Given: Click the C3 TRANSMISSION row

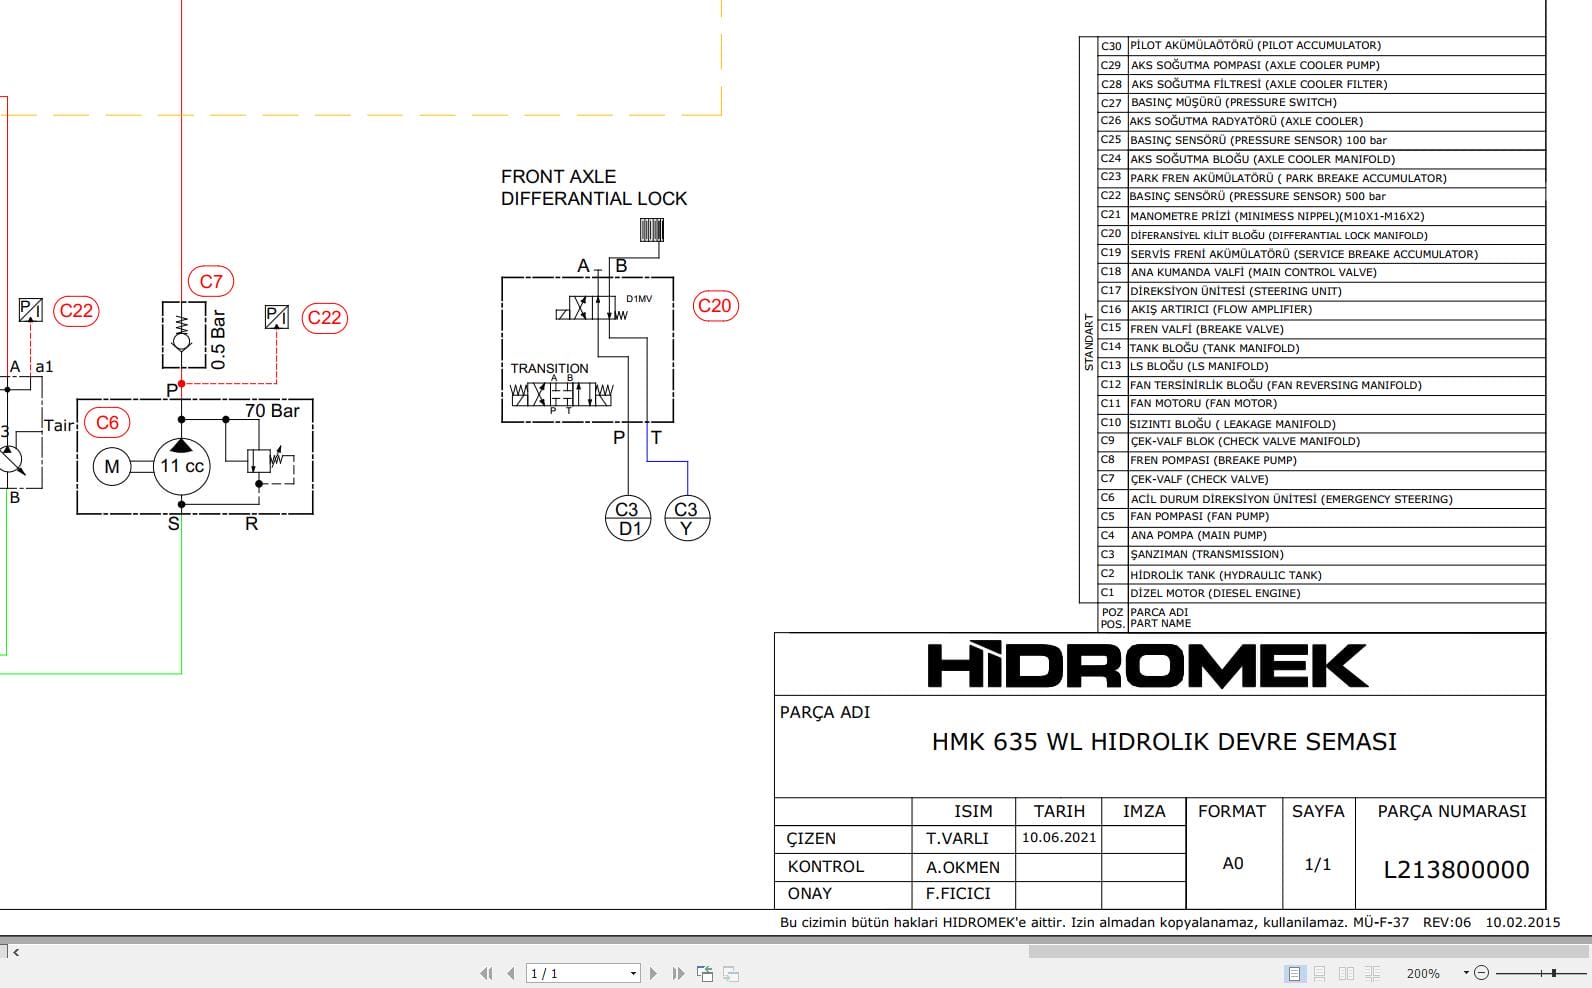Looking at the screenshot, I should 1322,555.
